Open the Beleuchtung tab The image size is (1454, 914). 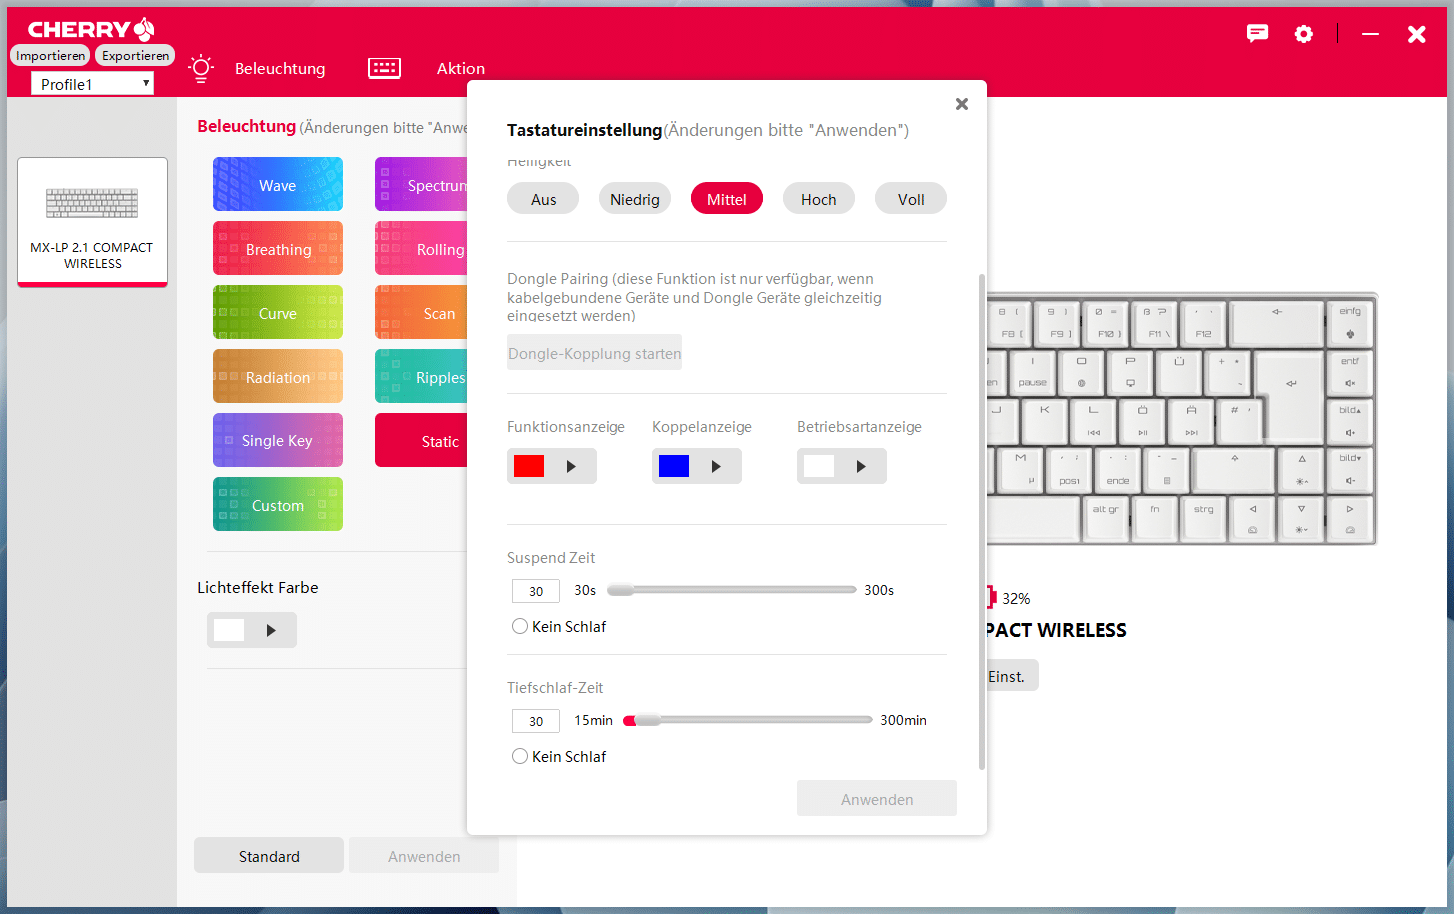280,68
